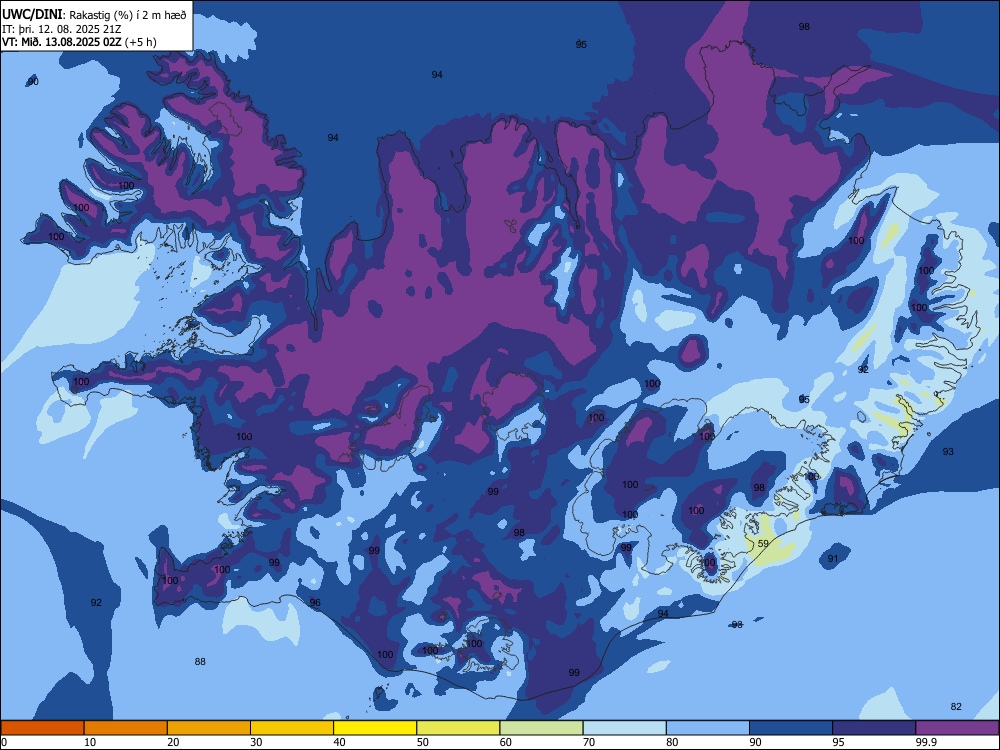
Task: Click the dark orange 0–10 legend swatch
Action: click(42, 728)
